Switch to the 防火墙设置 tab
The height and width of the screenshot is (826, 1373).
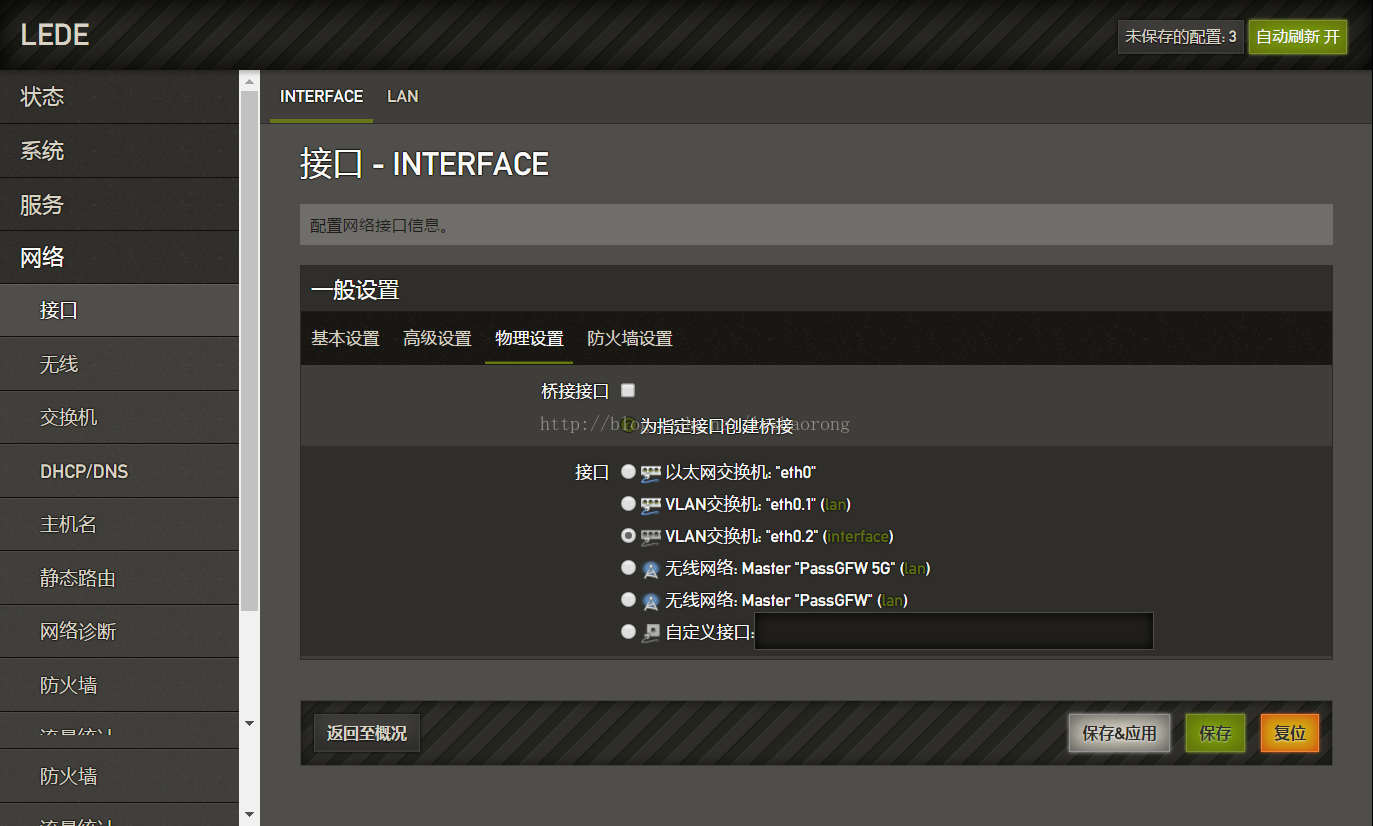coord(630,338)
